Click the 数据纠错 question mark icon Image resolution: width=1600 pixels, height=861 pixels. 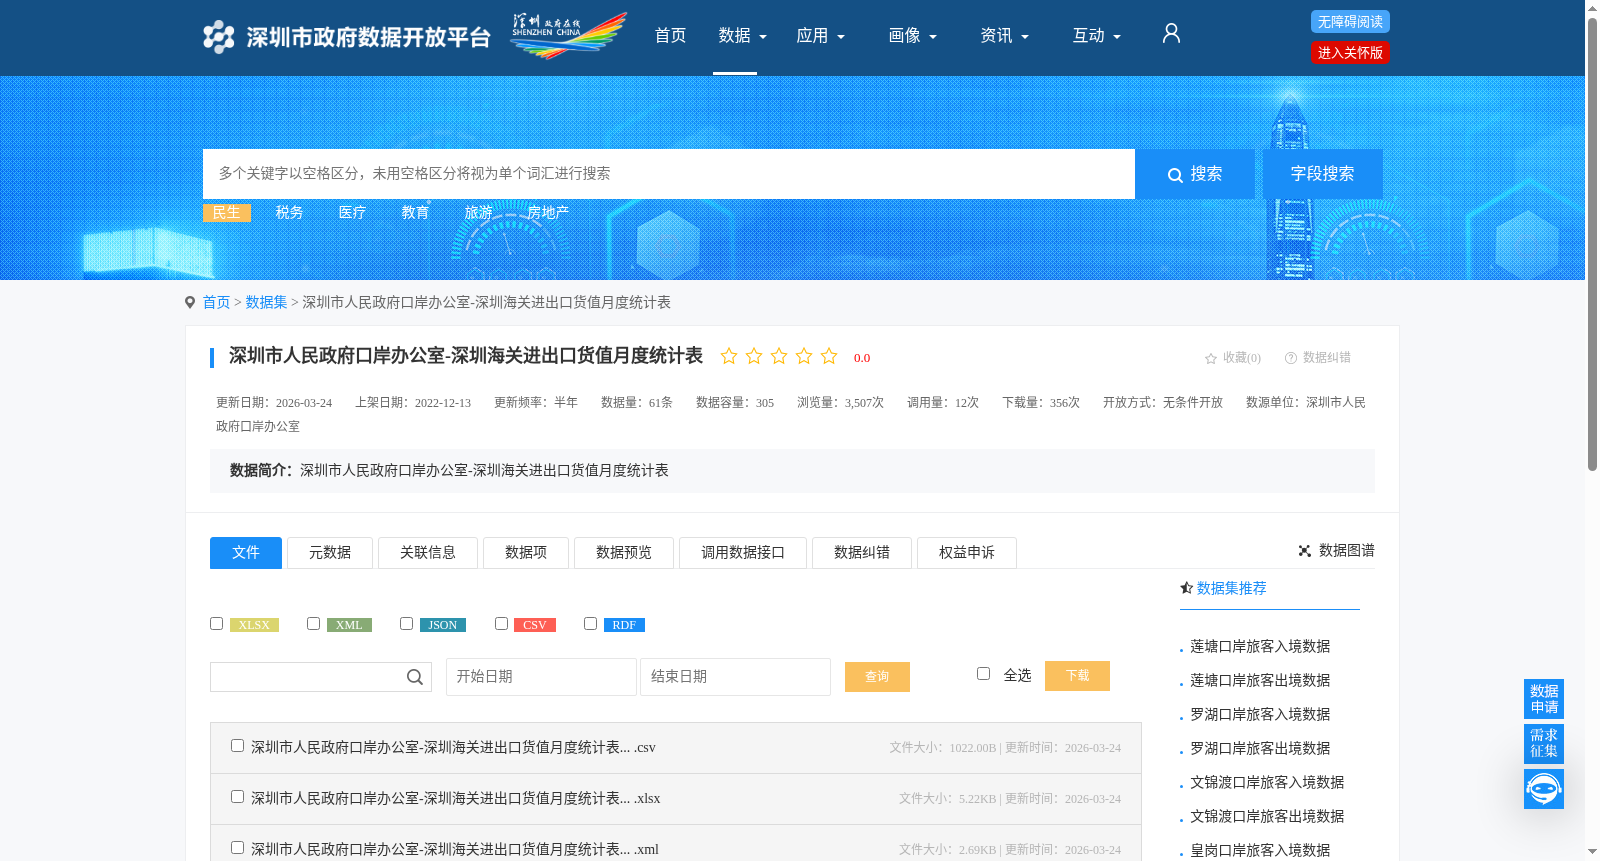[x=1291, y=358]
